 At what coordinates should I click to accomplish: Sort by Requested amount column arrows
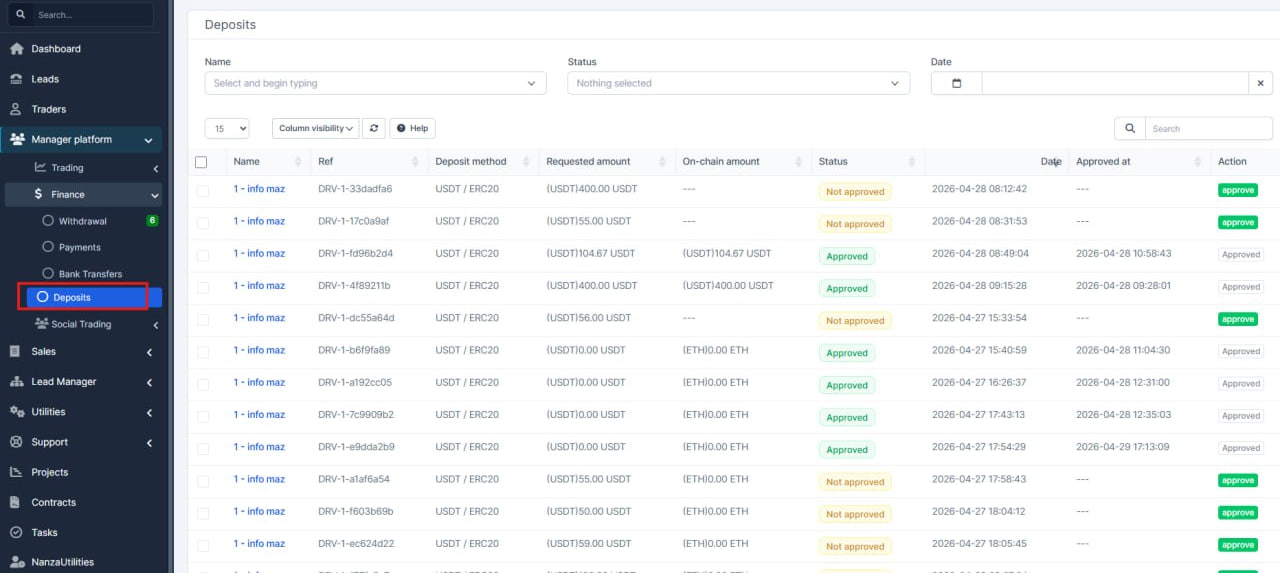662,162
